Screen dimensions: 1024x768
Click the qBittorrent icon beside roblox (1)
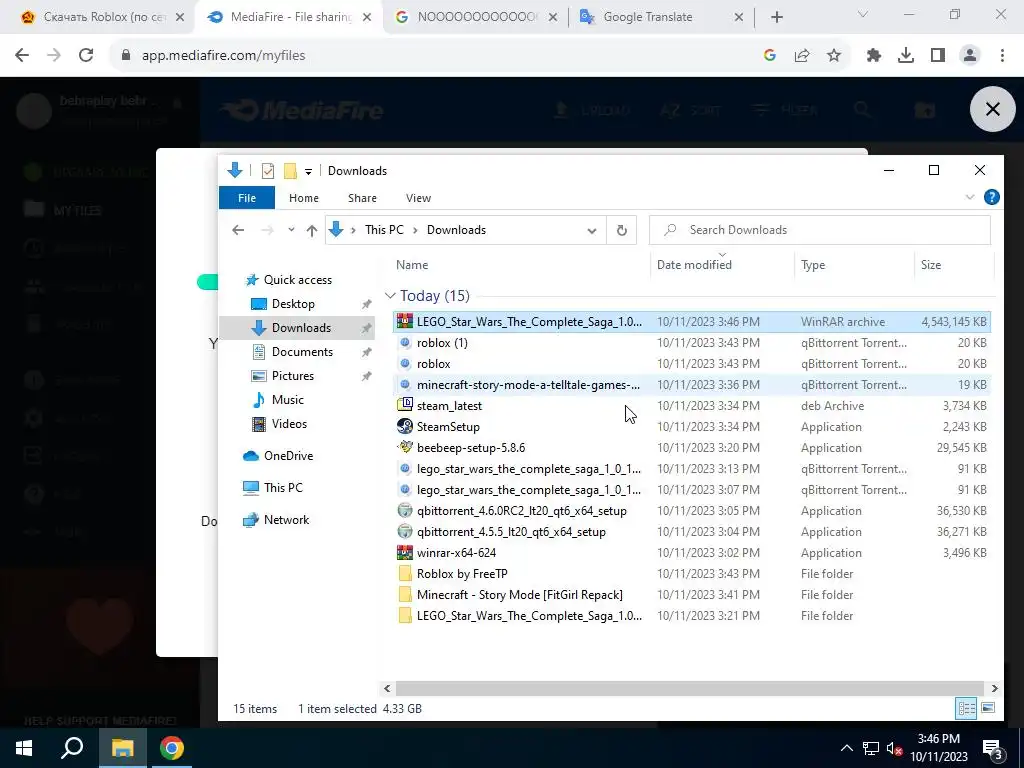(405, 342)
